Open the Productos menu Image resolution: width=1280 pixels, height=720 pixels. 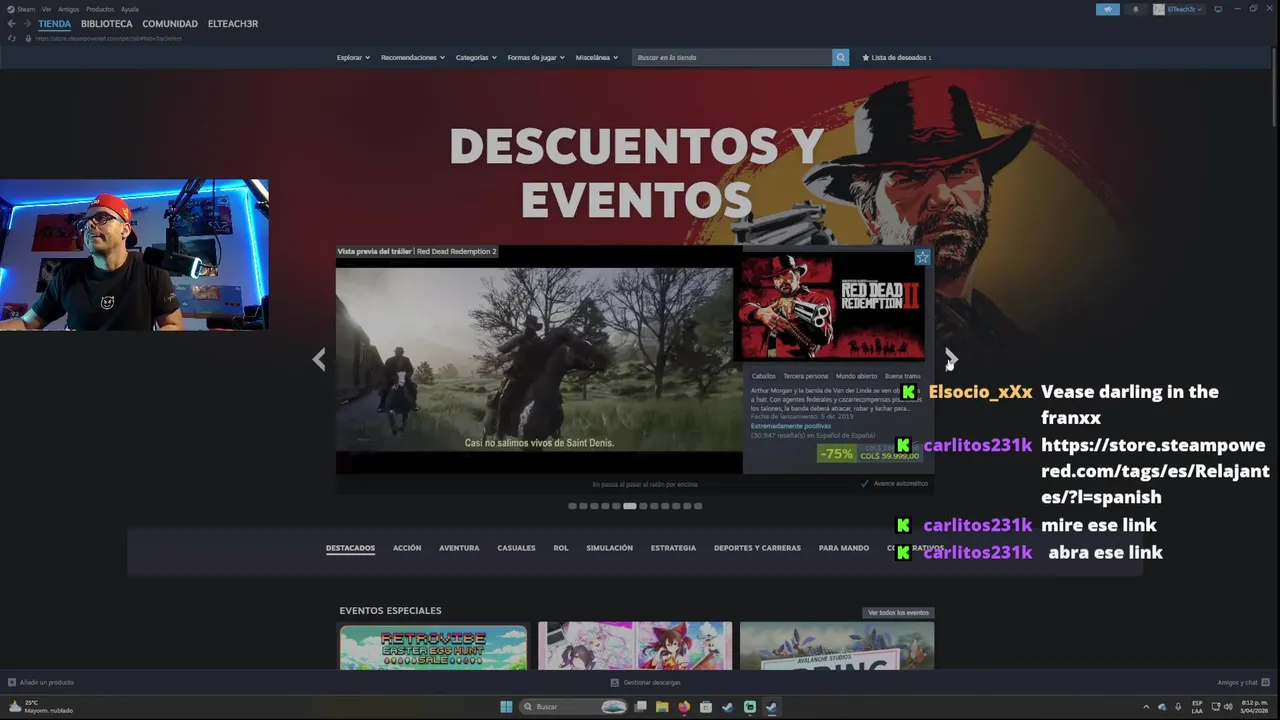pos(100,9)
